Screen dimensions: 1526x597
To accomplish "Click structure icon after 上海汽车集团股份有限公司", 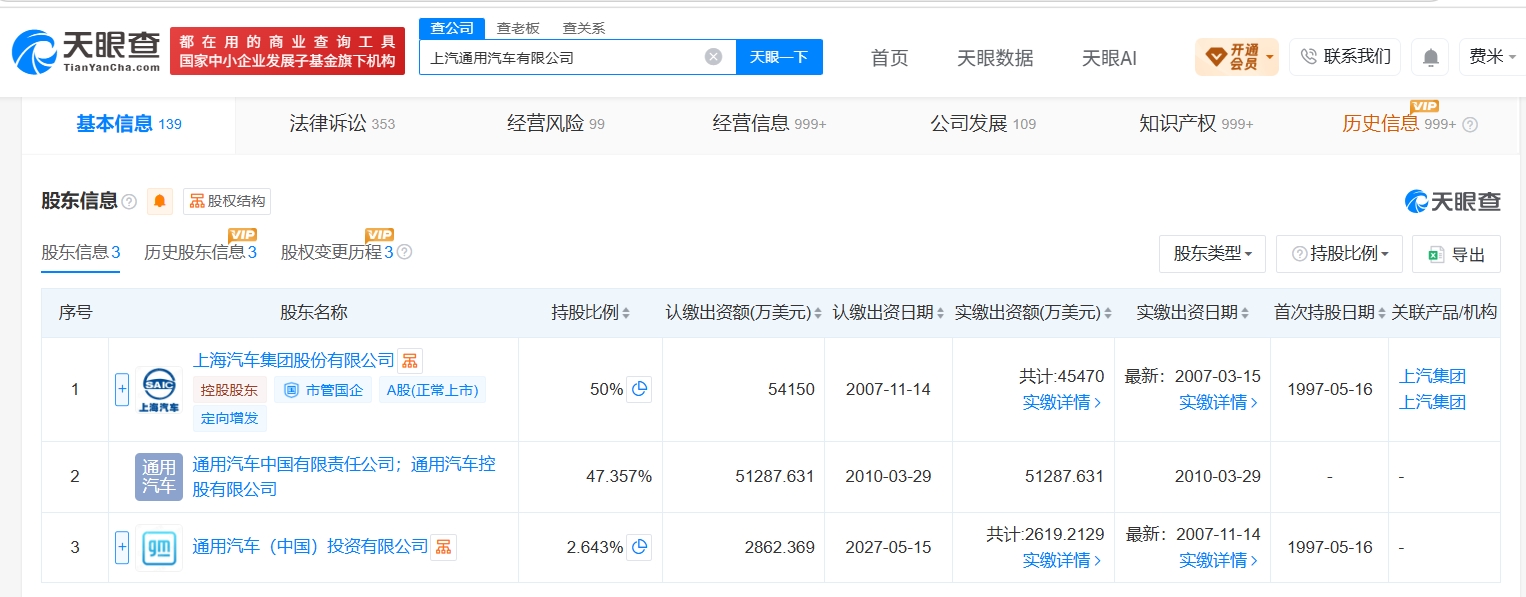I will pos(410,361).
